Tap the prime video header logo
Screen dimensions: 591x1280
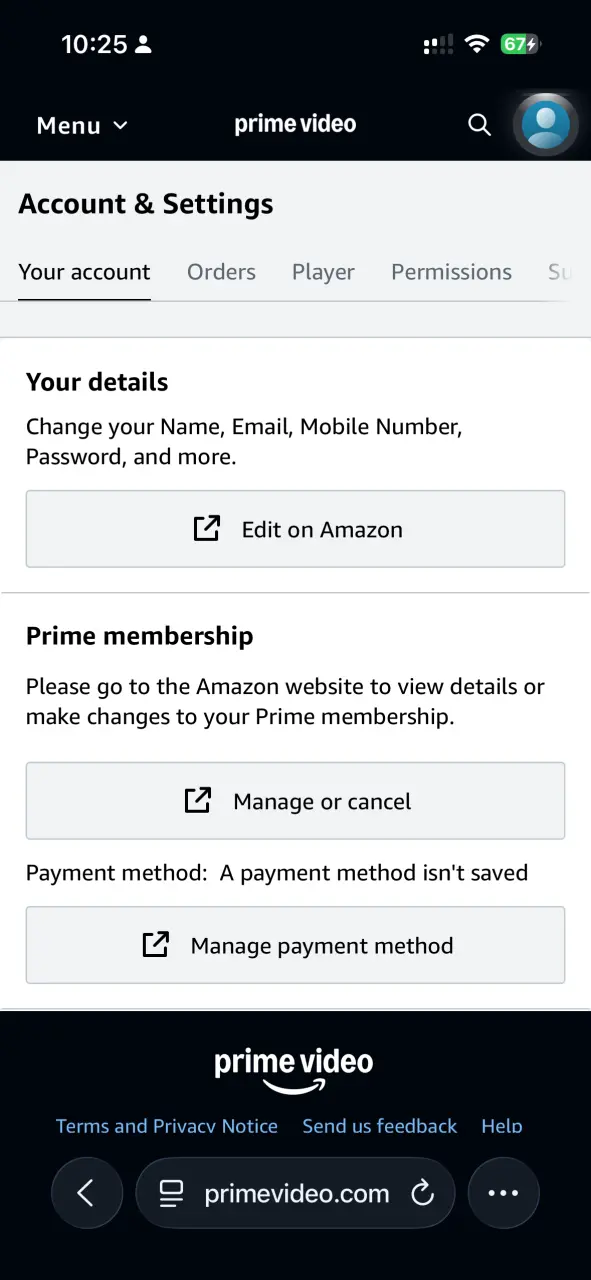[x=295, y=125]
